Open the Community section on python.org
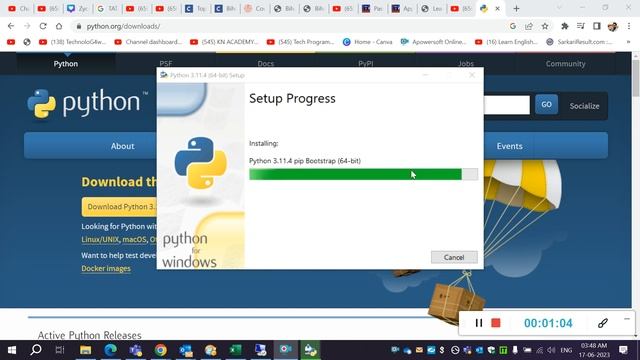This screenshot has height=360, width=640. tap(565, 64)
